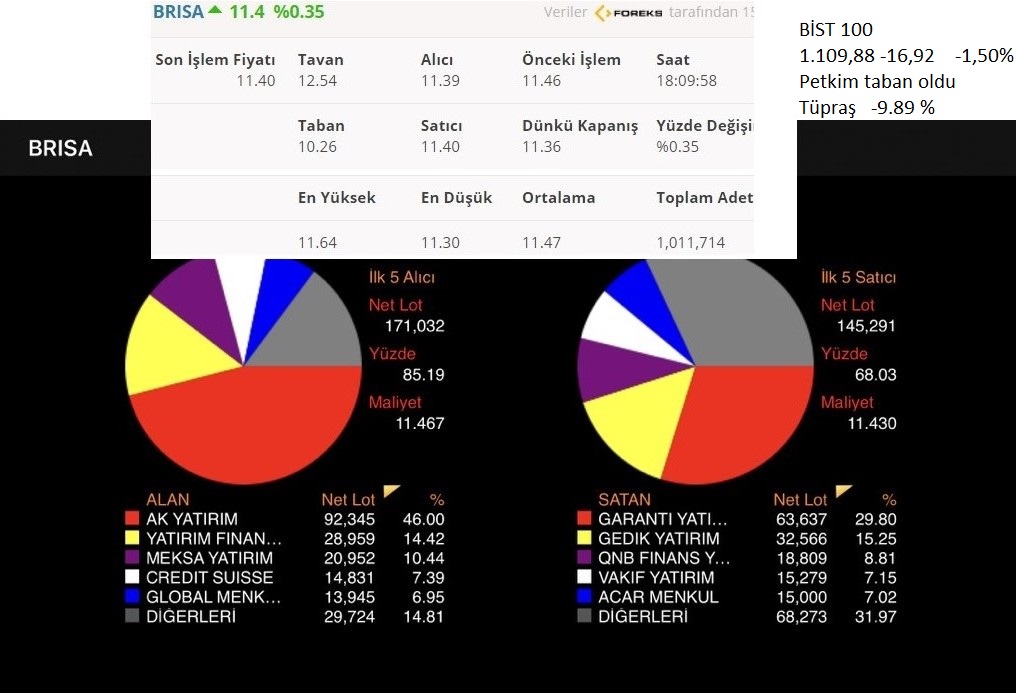Click the white CREDIT SUISSE legend swatch
The width and height of the screenshot is (1016, 693).
click(x=132, y=576)
